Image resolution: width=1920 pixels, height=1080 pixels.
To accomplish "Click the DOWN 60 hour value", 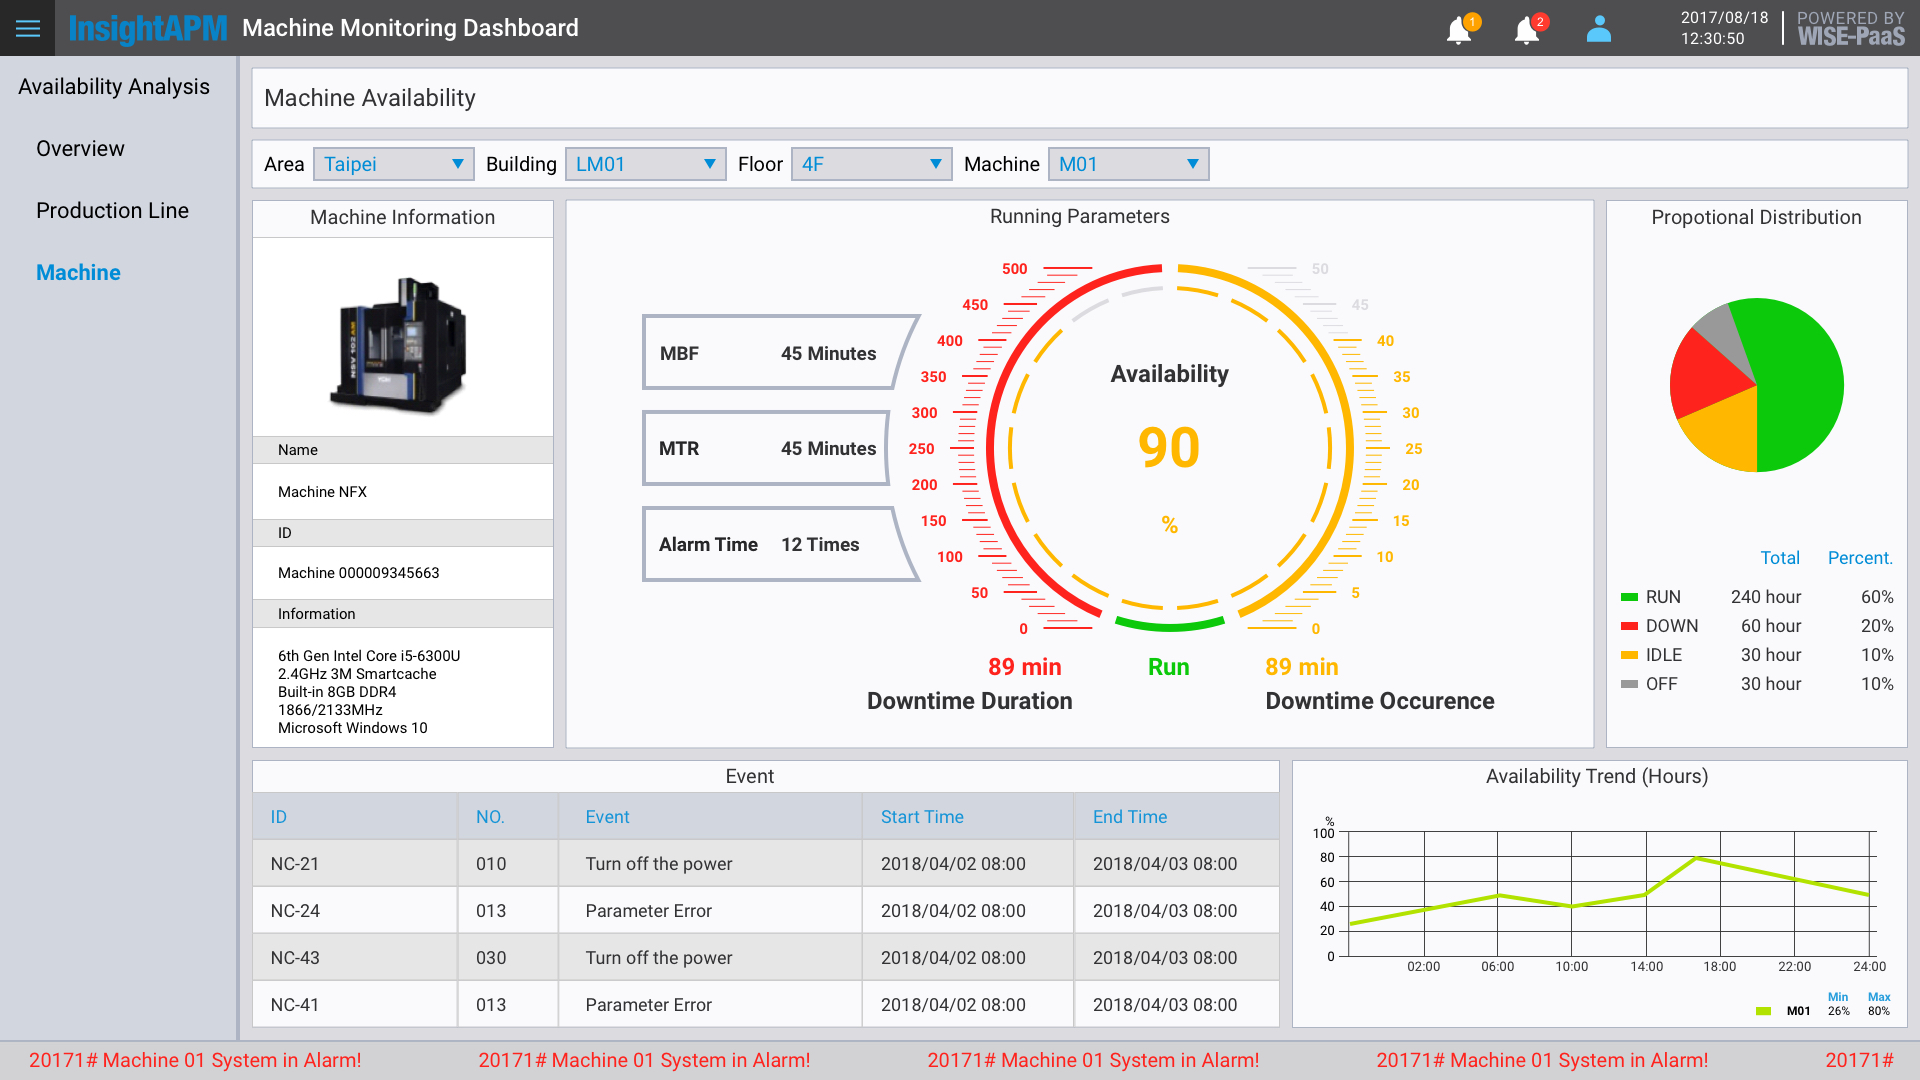I will click(x=1771, y=626).
